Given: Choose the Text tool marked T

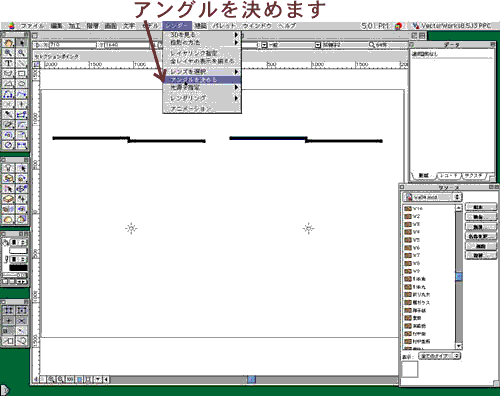Looking at the screenshot, I should coord(8,63).
